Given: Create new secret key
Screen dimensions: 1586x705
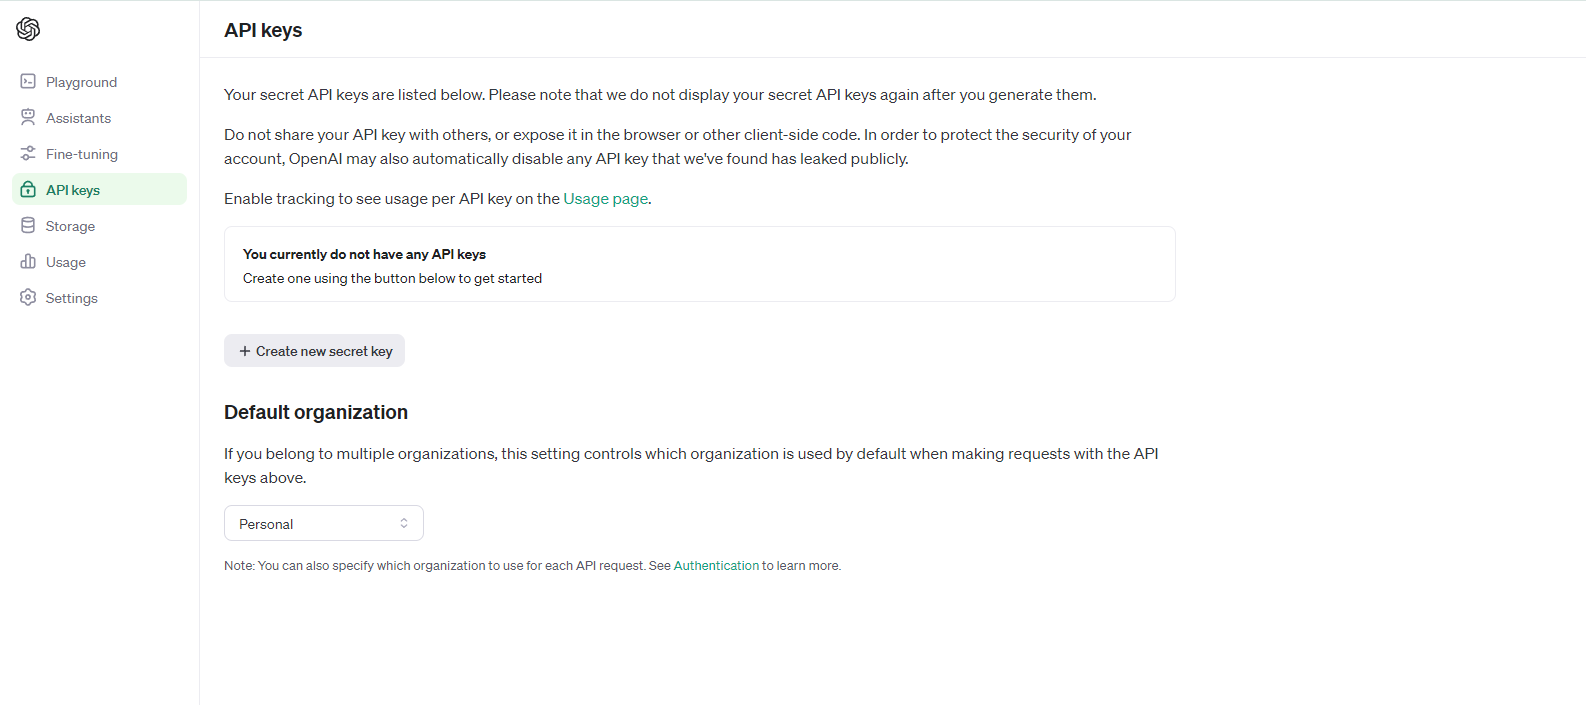Looking at the screenshot, I should [314, 351].
